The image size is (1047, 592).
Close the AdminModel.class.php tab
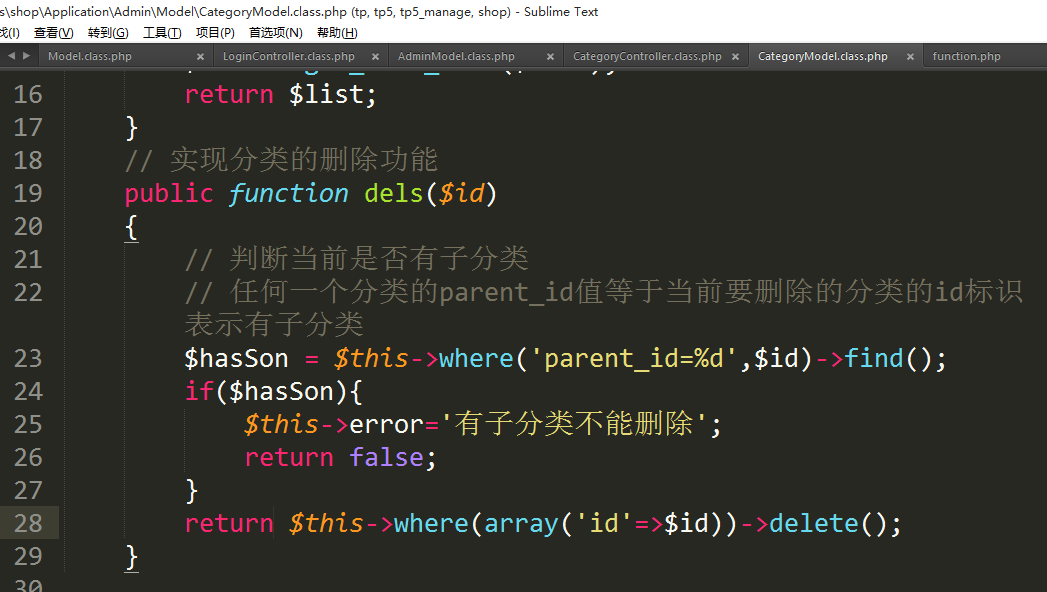point(550,57)
